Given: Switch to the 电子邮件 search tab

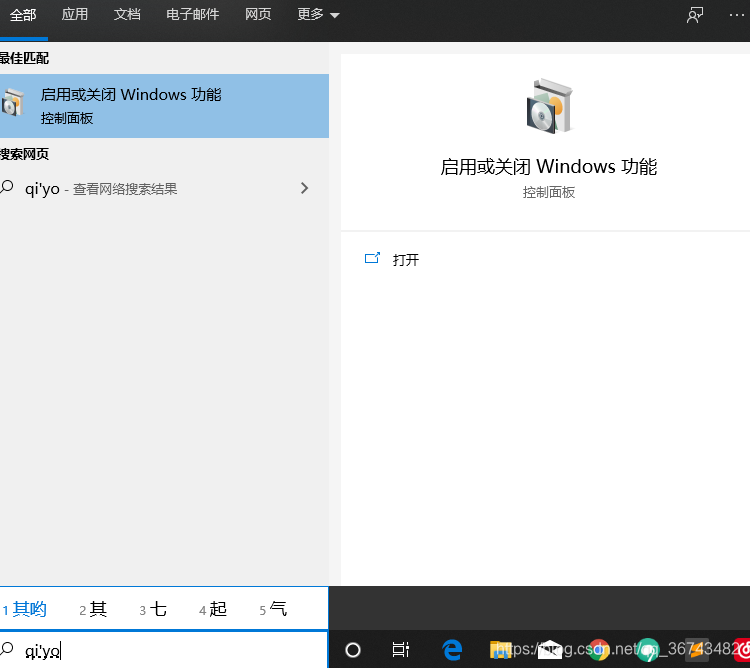Looking at the screenshot, I should (x=192, y=14).
